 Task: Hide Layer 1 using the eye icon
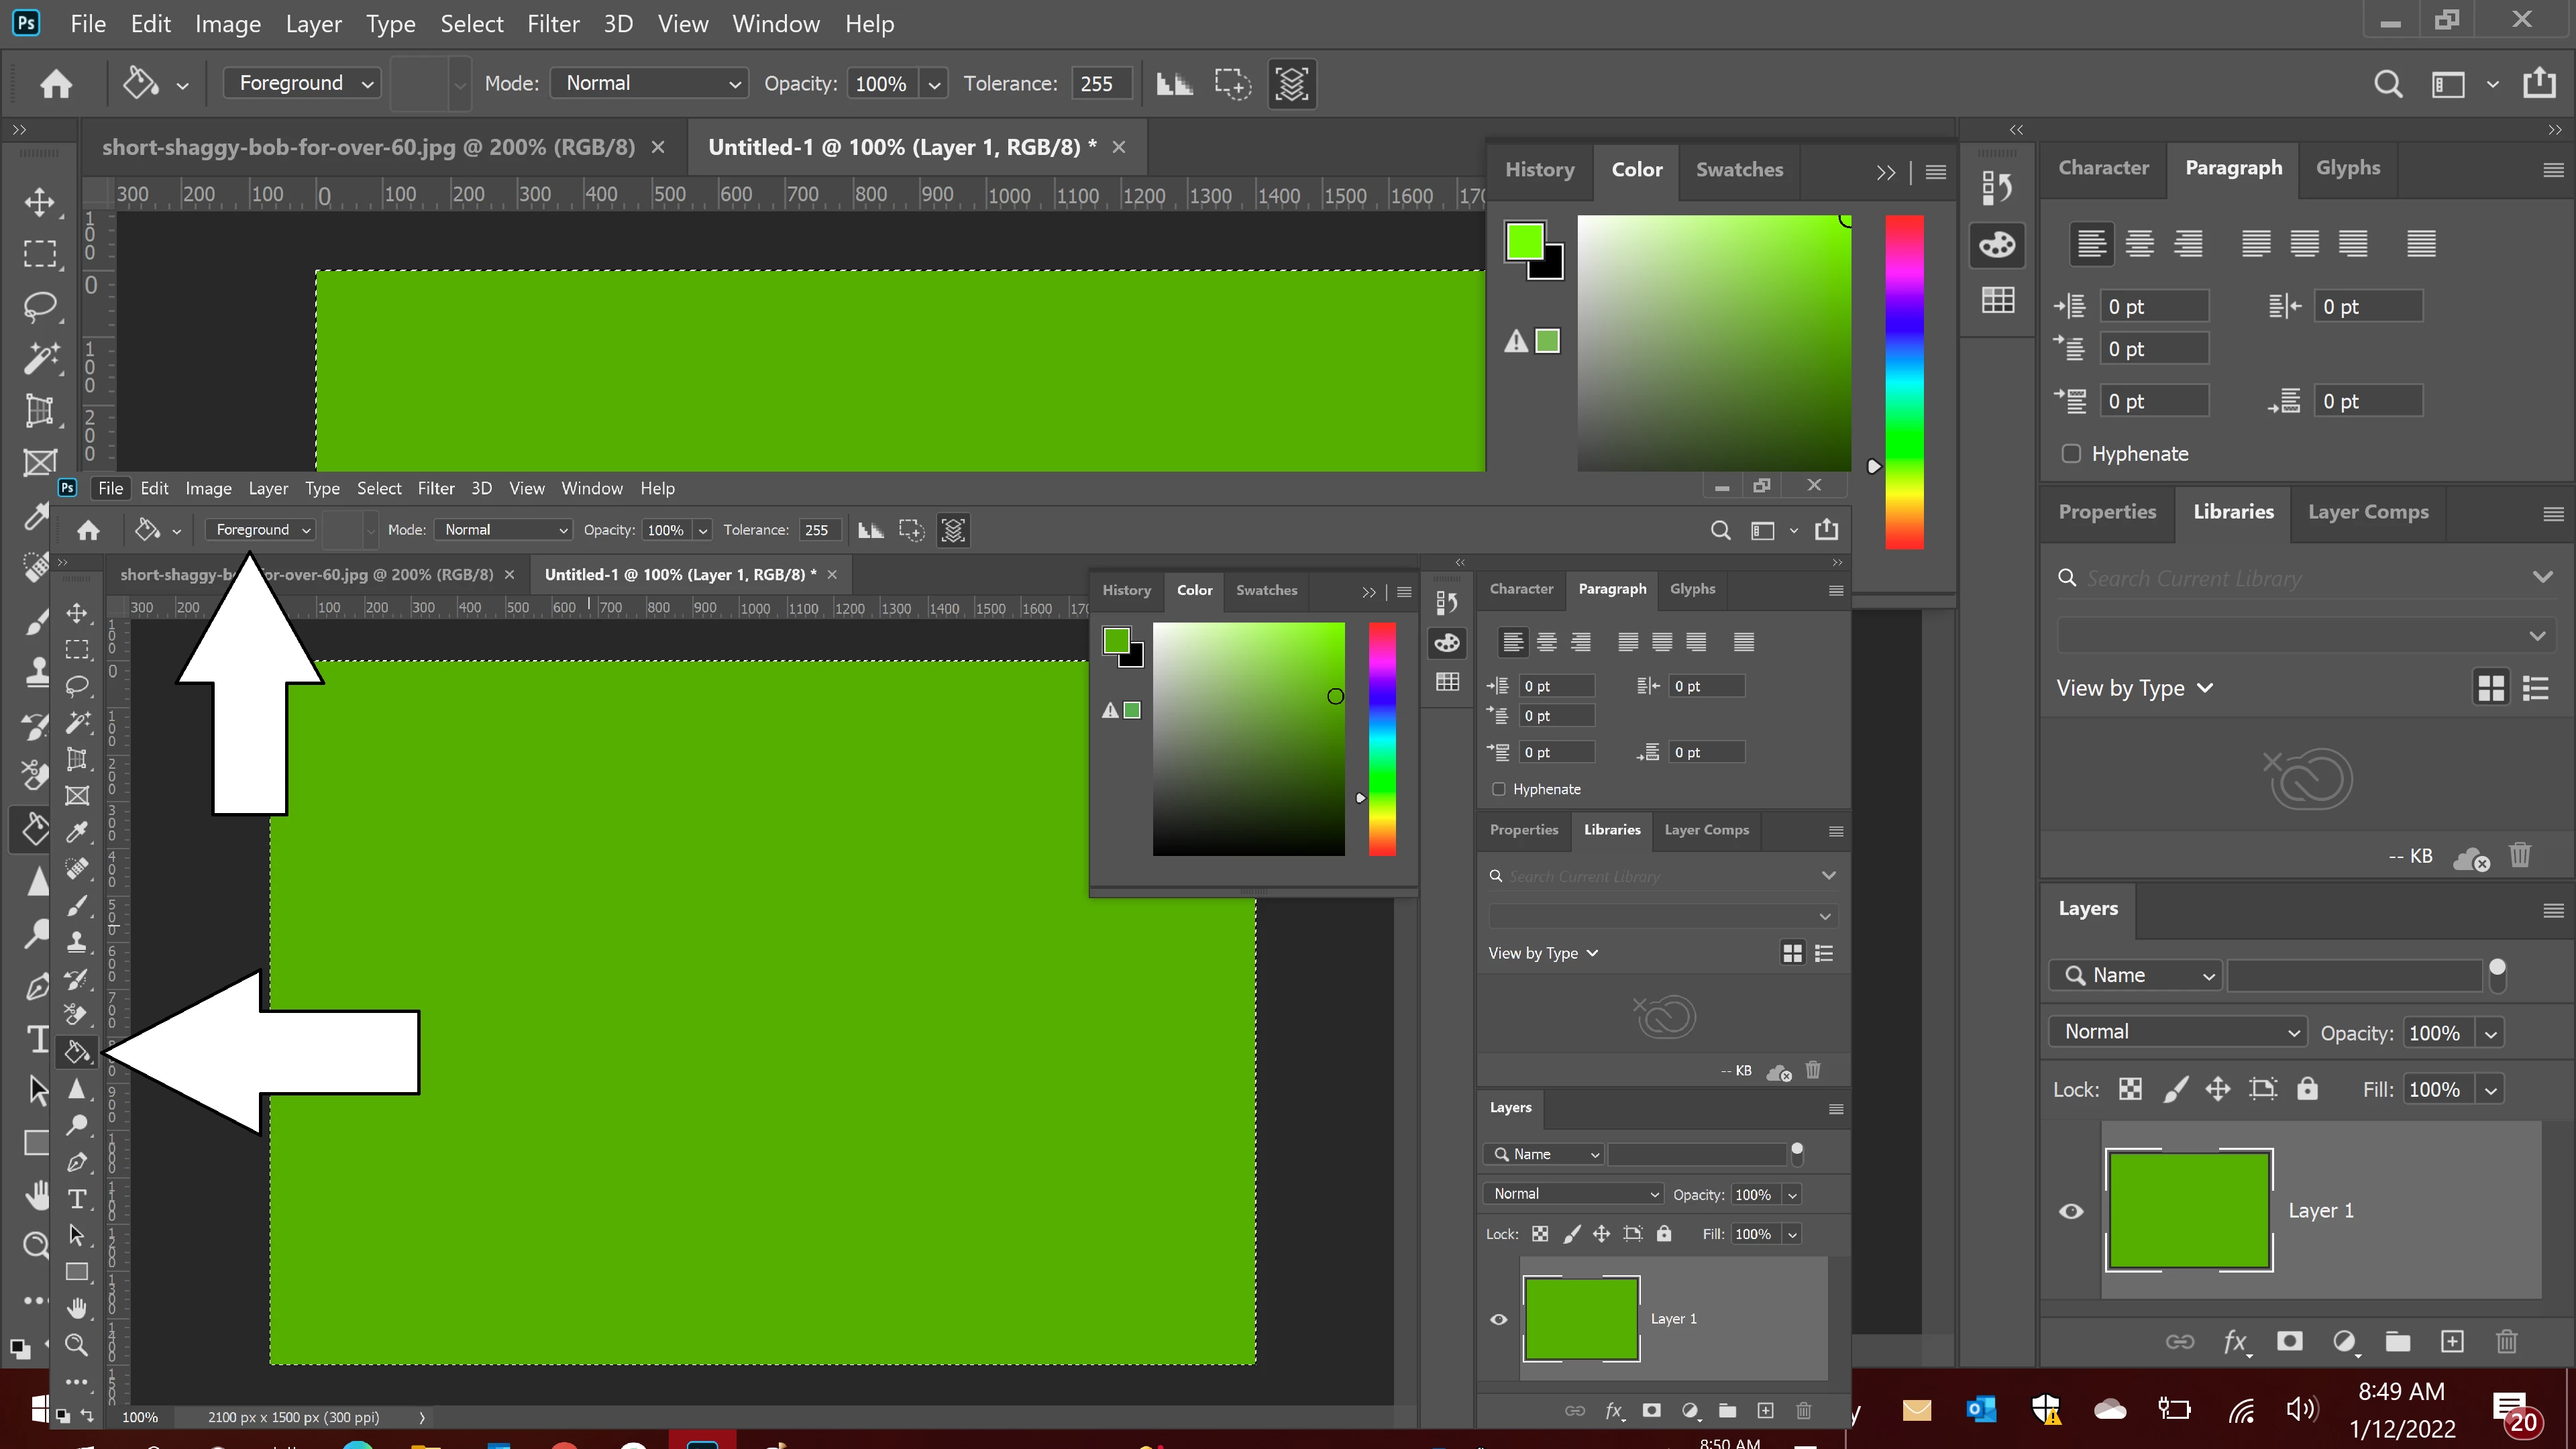2071,1211
